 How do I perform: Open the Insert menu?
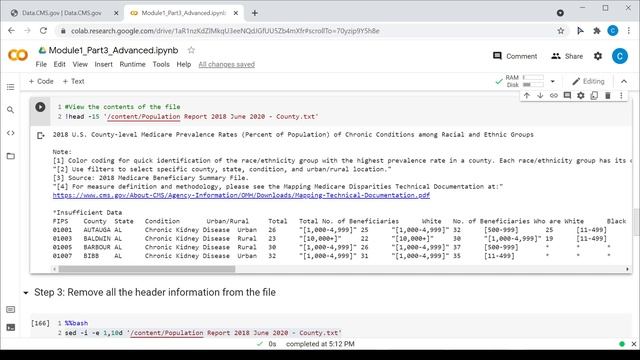(103, 64)
